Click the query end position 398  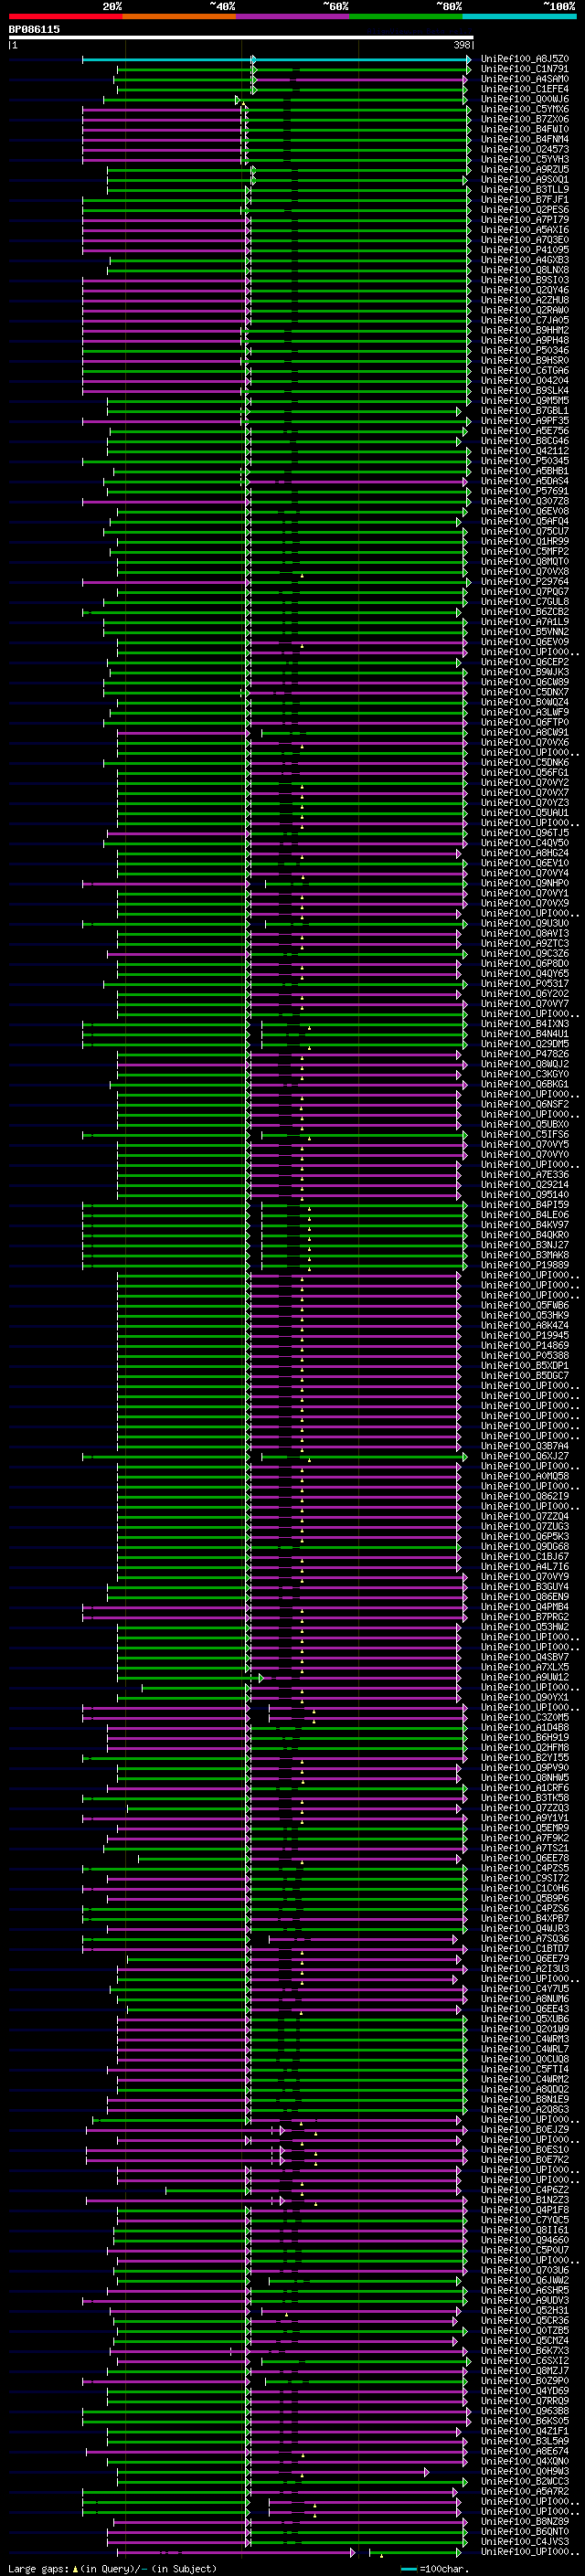click(x=462, y=45)
